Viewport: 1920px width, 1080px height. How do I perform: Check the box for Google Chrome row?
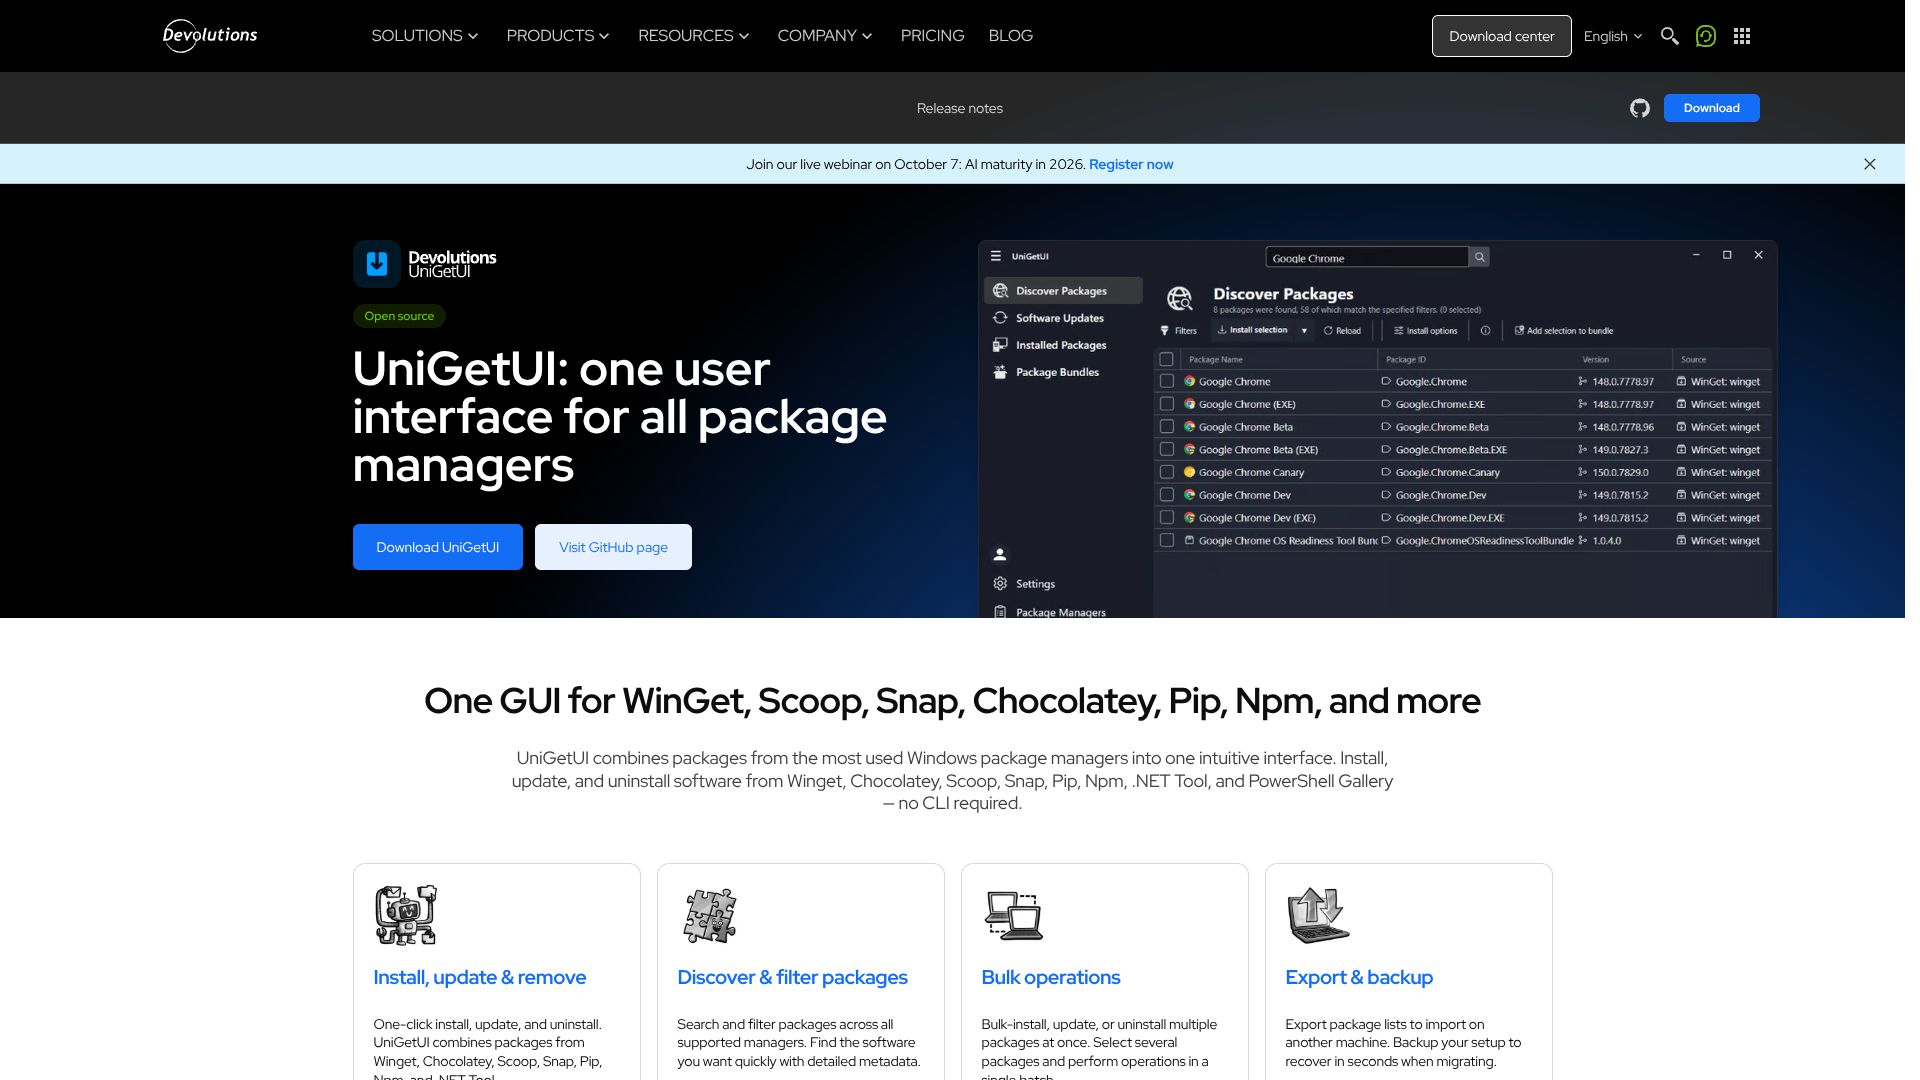coord(1167,381)
